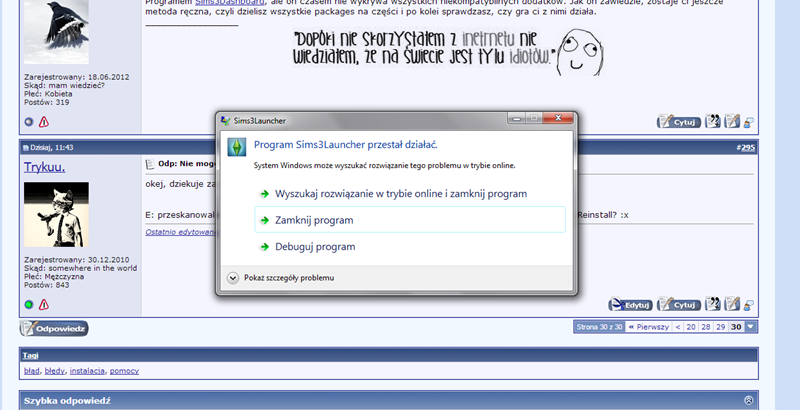Click the 'Program Sims3Launcher przestał działać.' heading
800x410 pixels.
(345, 145)
